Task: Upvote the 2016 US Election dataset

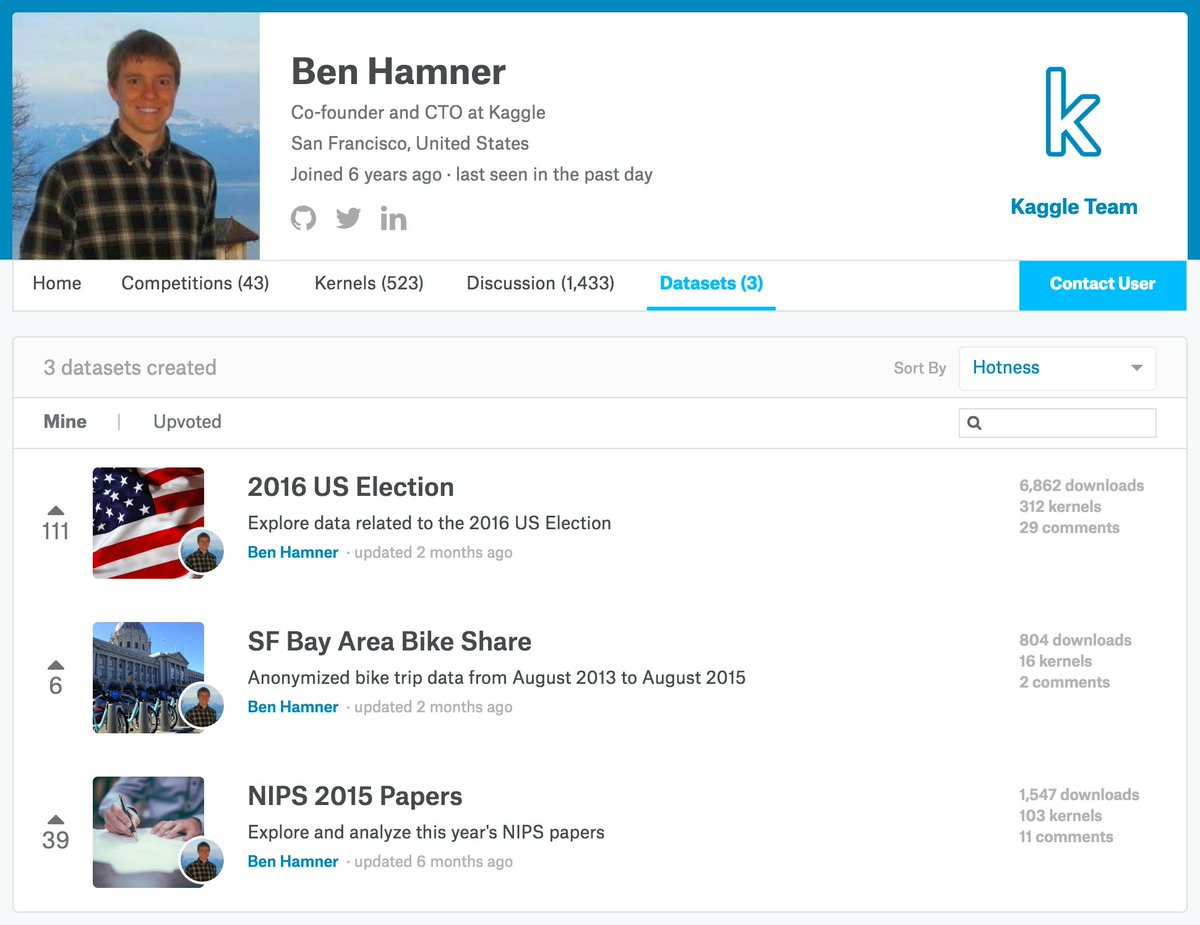Action: point(56,511)
